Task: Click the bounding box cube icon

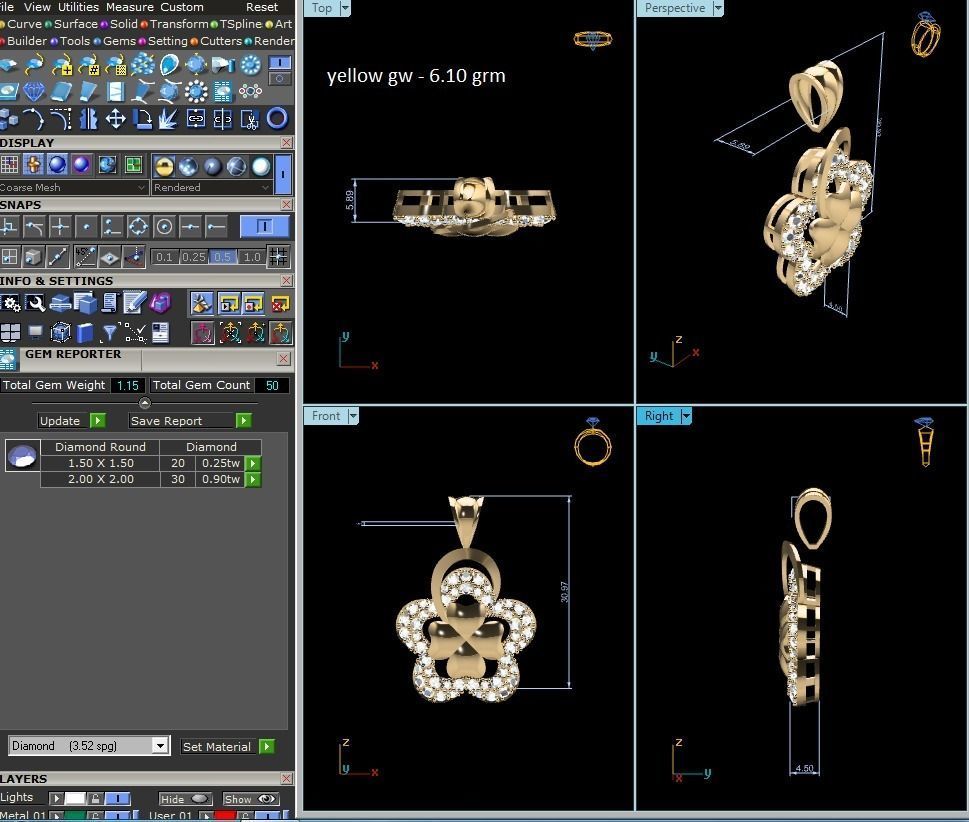Action: tap(61, 333)
